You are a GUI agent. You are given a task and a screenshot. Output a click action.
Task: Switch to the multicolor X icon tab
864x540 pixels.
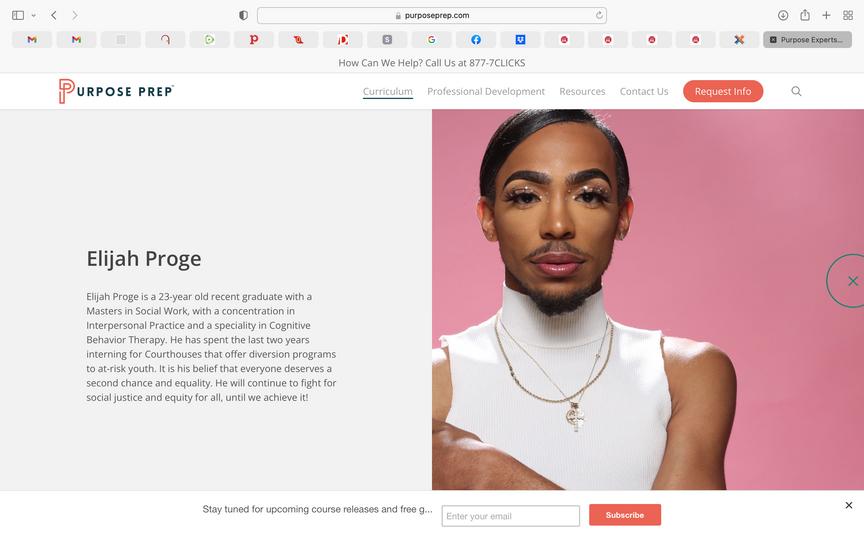coord(739,40)
